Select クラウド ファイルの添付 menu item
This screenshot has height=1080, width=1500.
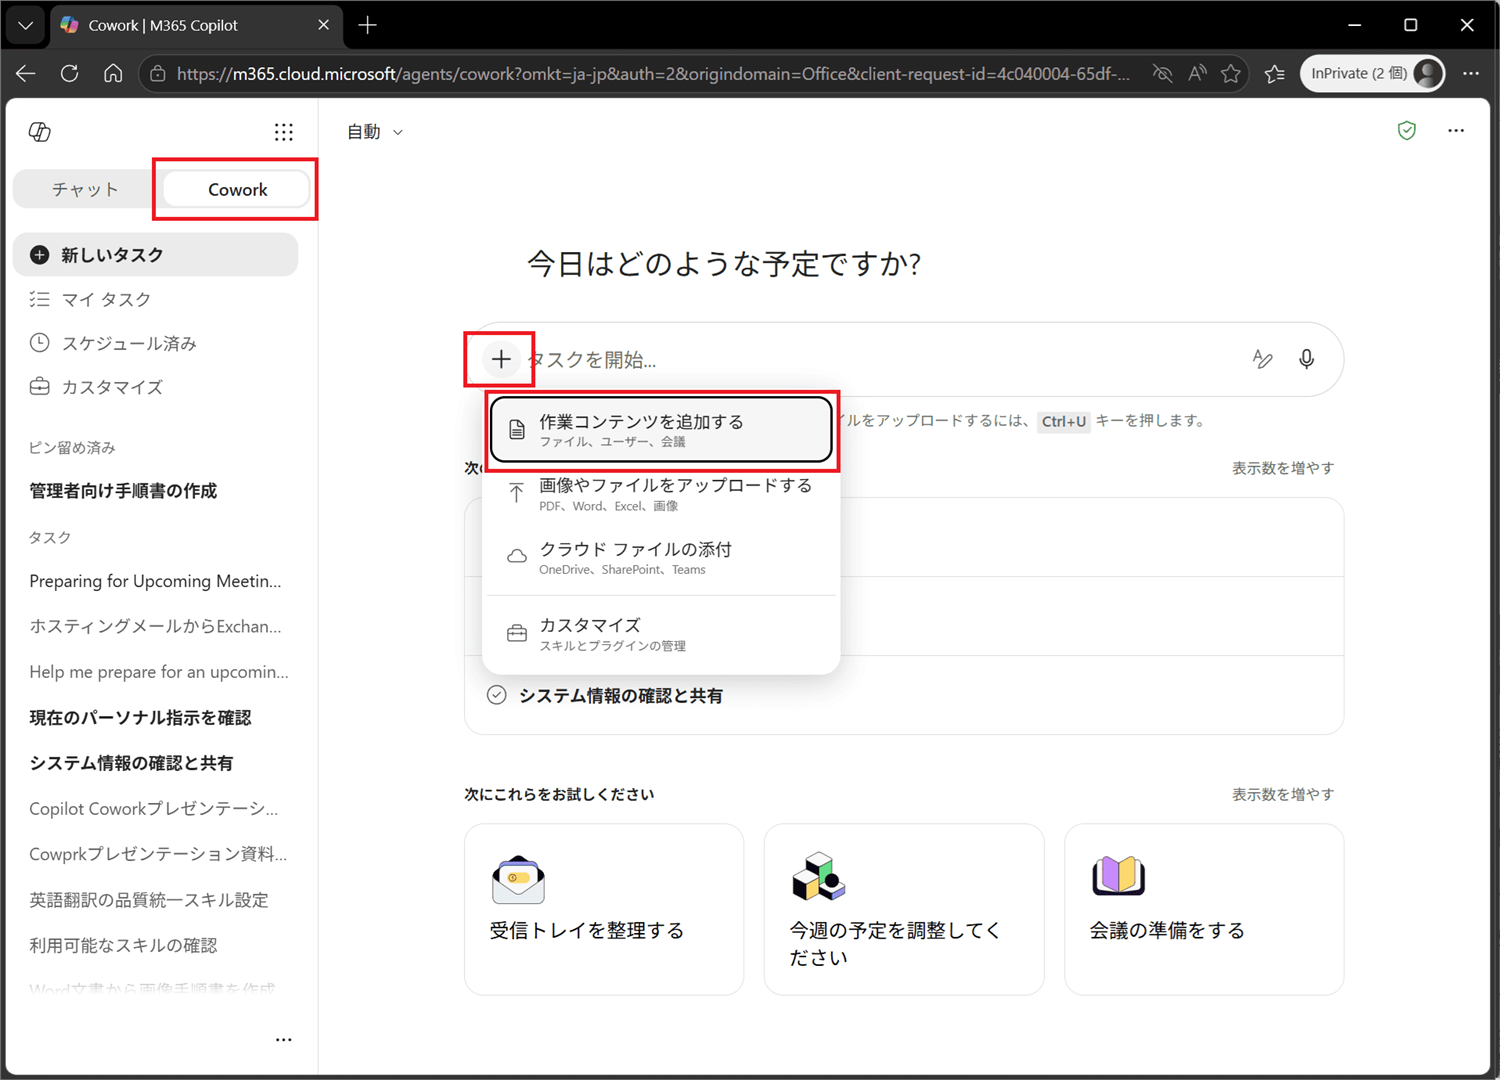661,558
